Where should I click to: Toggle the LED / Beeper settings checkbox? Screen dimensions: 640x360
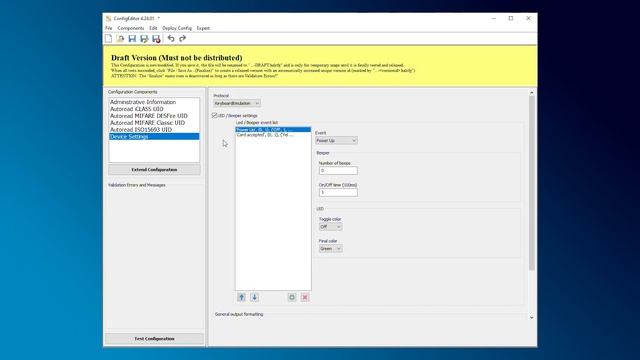[x=214, y=116]
